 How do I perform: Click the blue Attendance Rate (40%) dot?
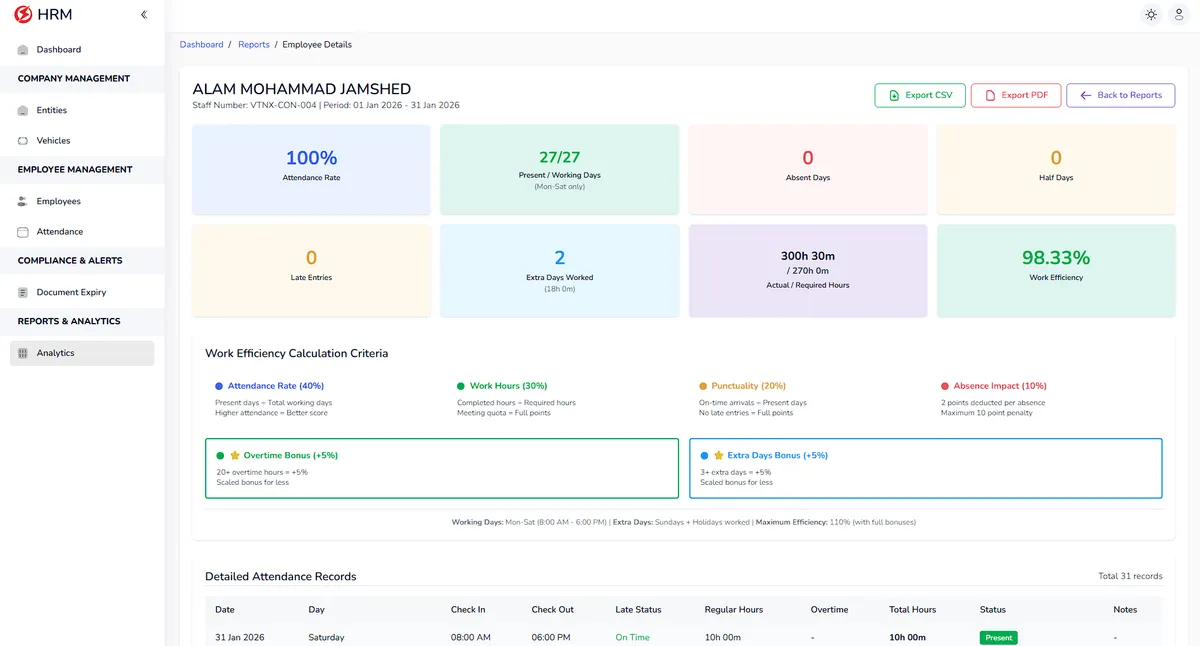(219, 386)
